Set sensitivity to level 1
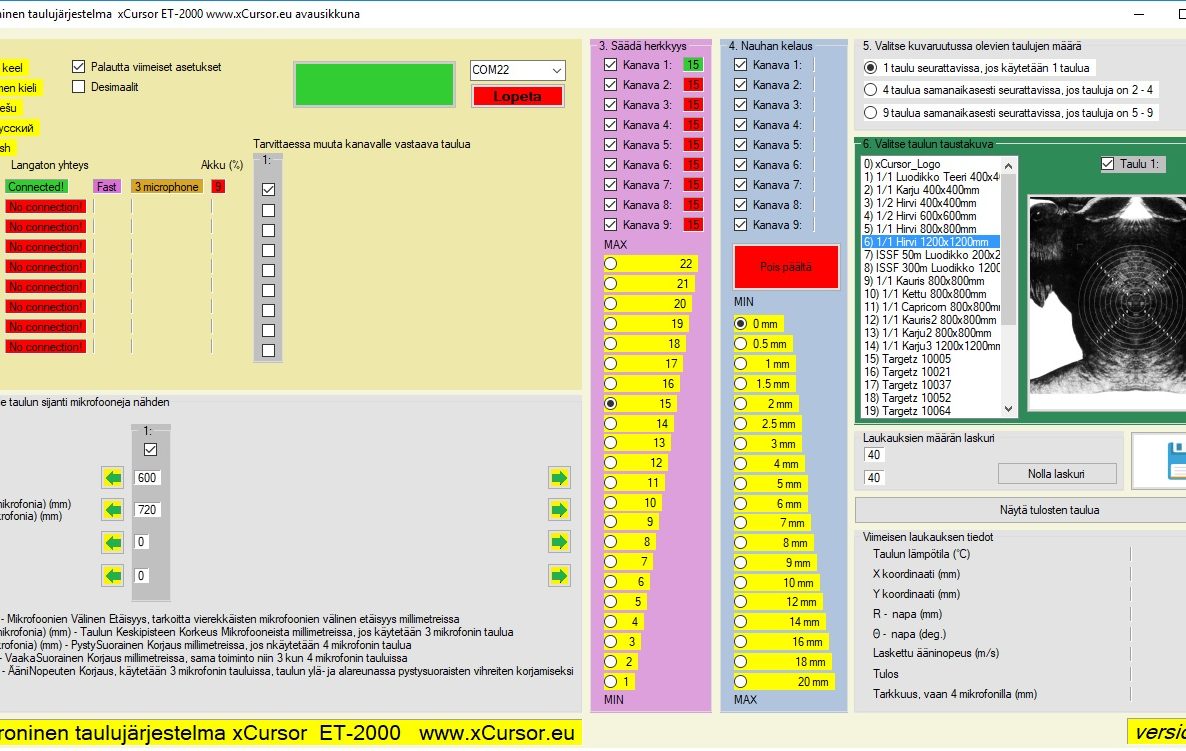This screenshot has width=1186, height=751. (610, 681)
